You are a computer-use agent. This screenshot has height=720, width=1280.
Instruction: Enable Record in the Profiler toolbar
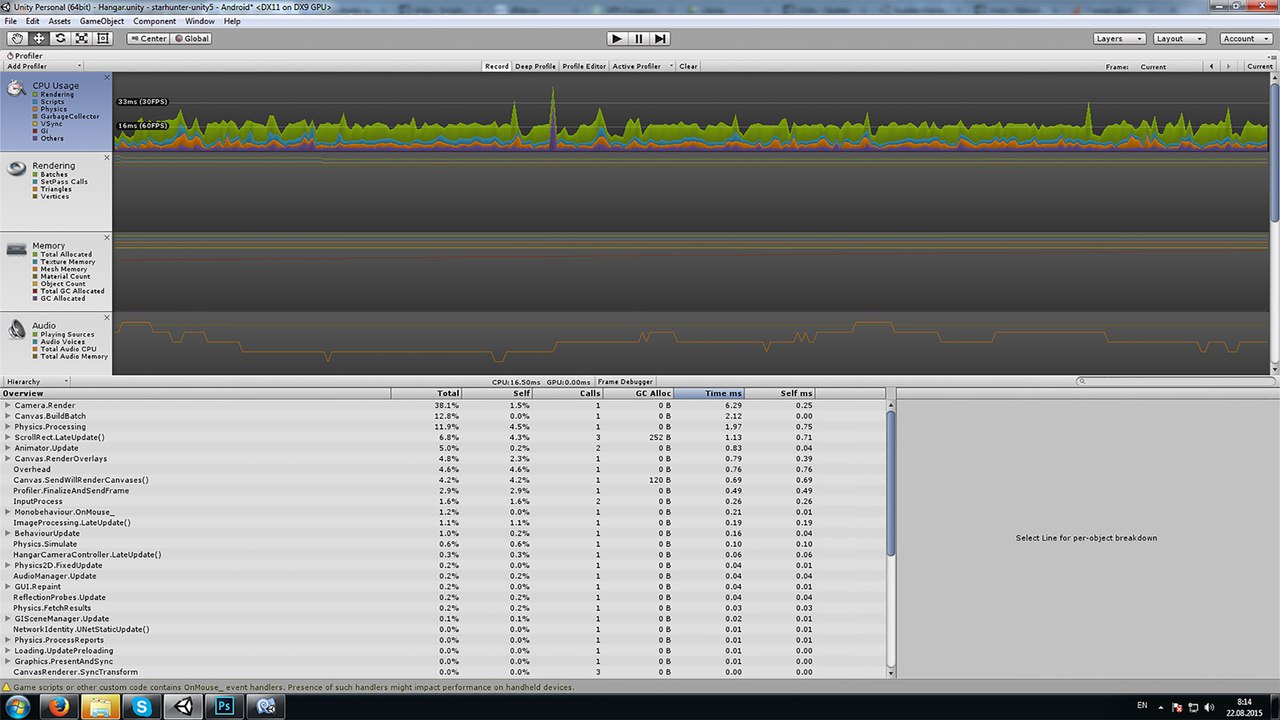pos(497,66)
